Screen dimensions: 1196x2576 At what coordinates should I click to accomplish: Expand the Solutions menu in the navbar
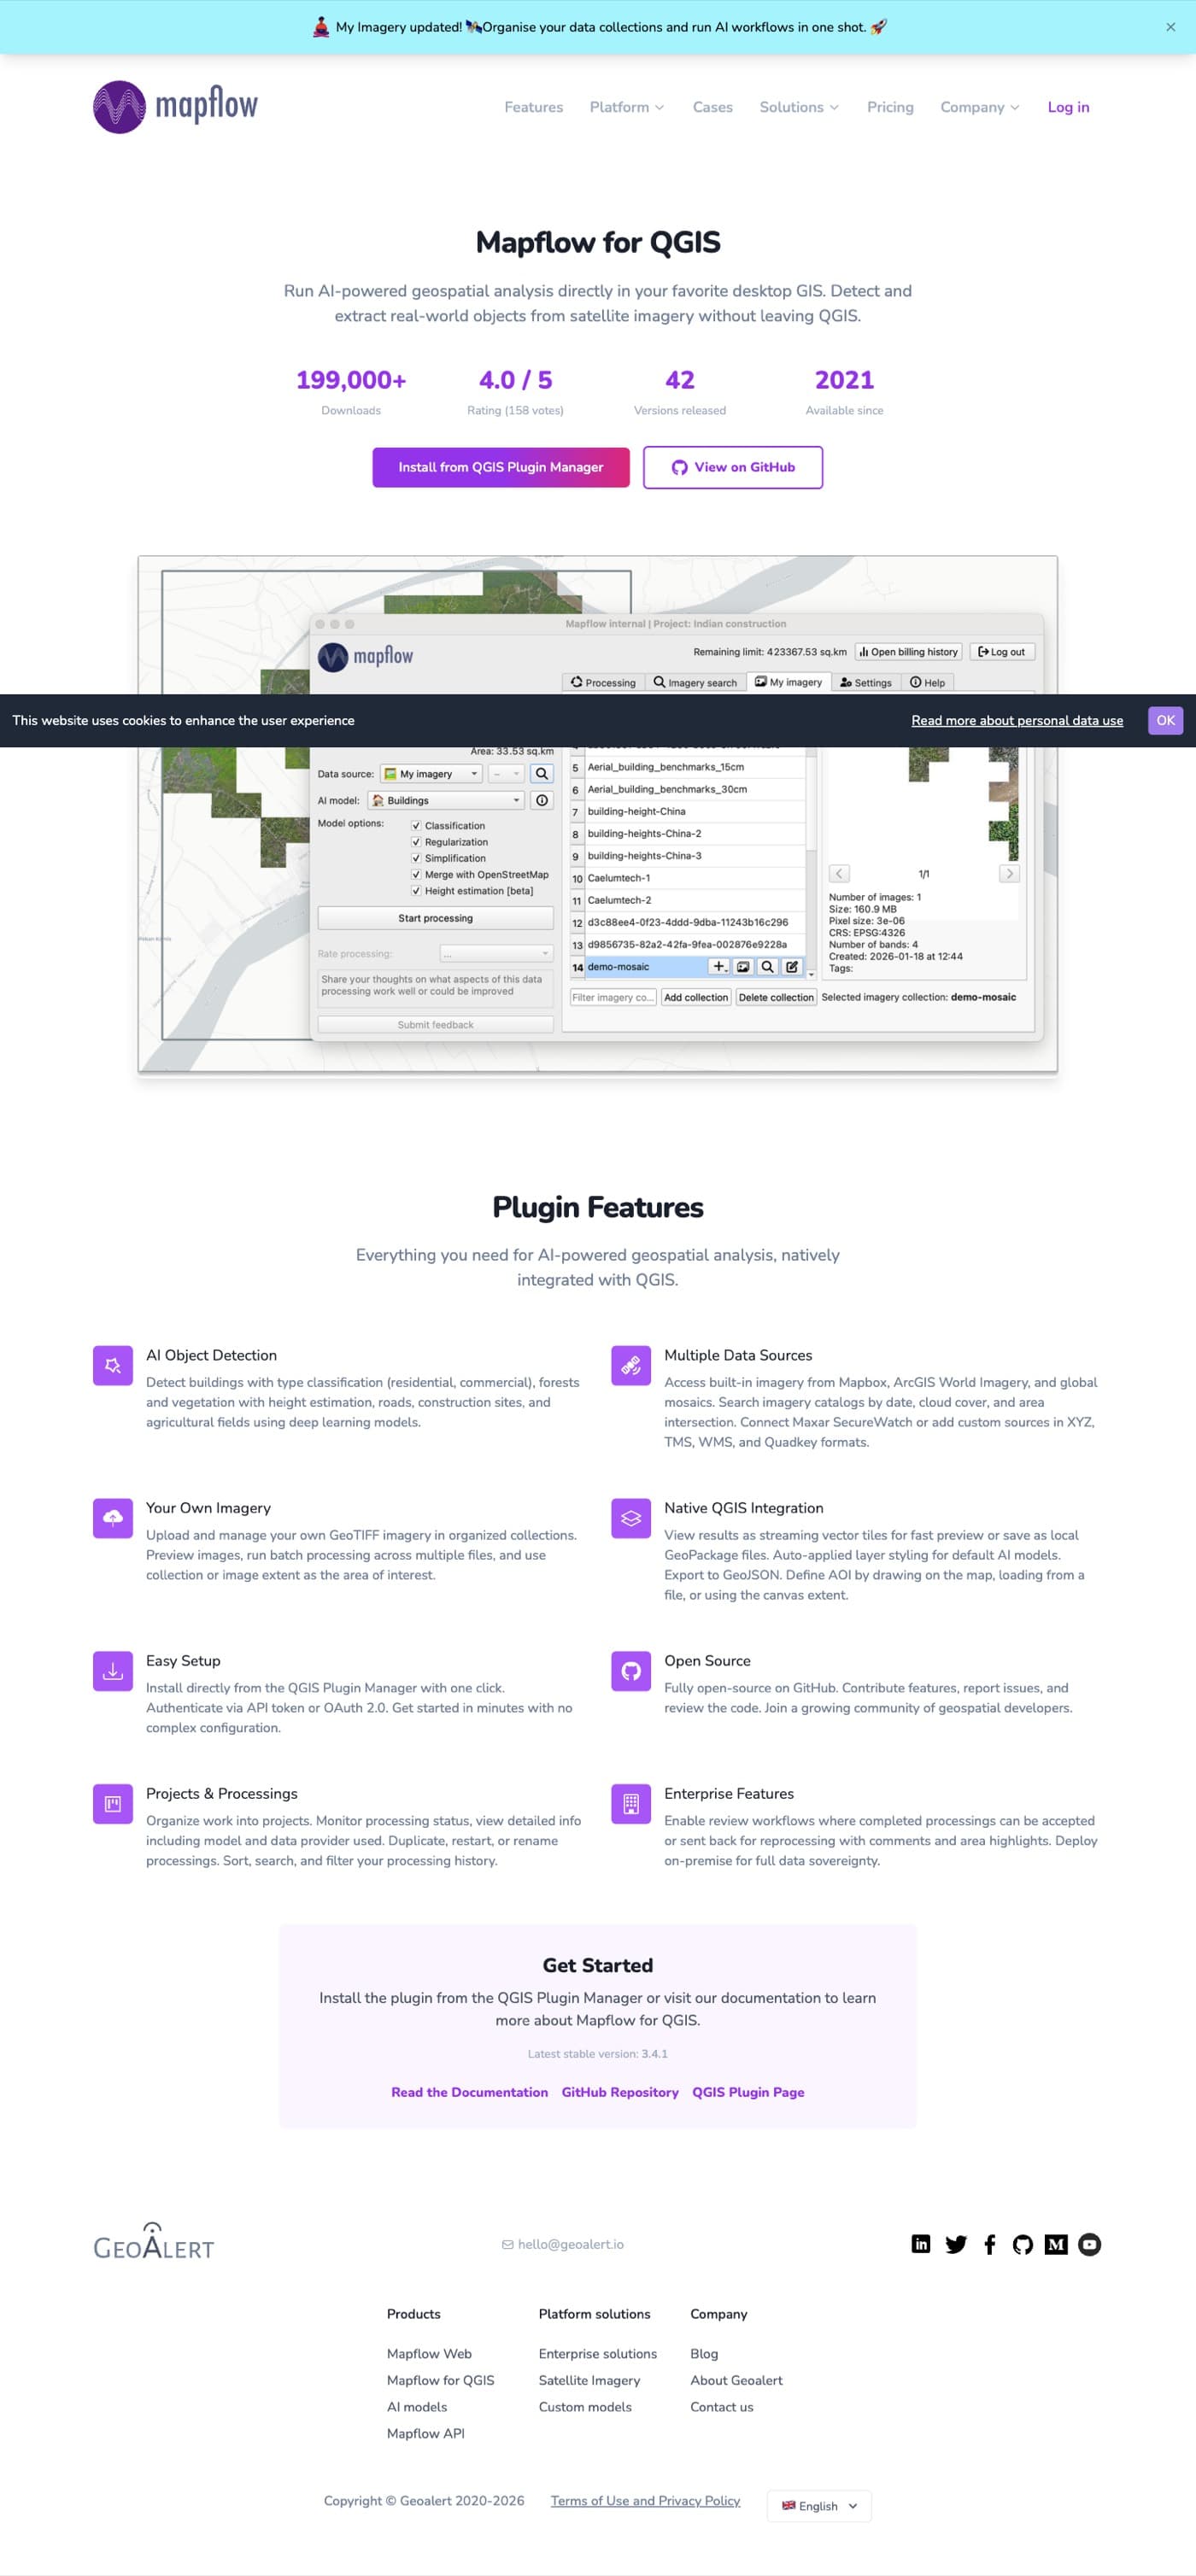click(799, 107)
